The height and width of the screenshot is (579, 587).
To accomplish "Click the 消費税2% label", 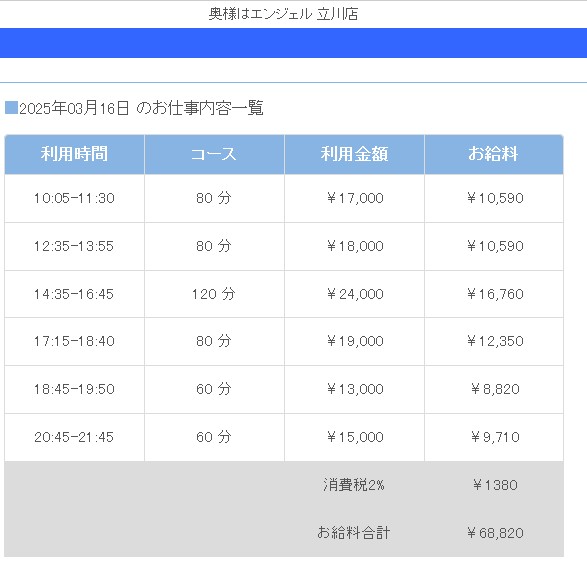I will point(354,485).
